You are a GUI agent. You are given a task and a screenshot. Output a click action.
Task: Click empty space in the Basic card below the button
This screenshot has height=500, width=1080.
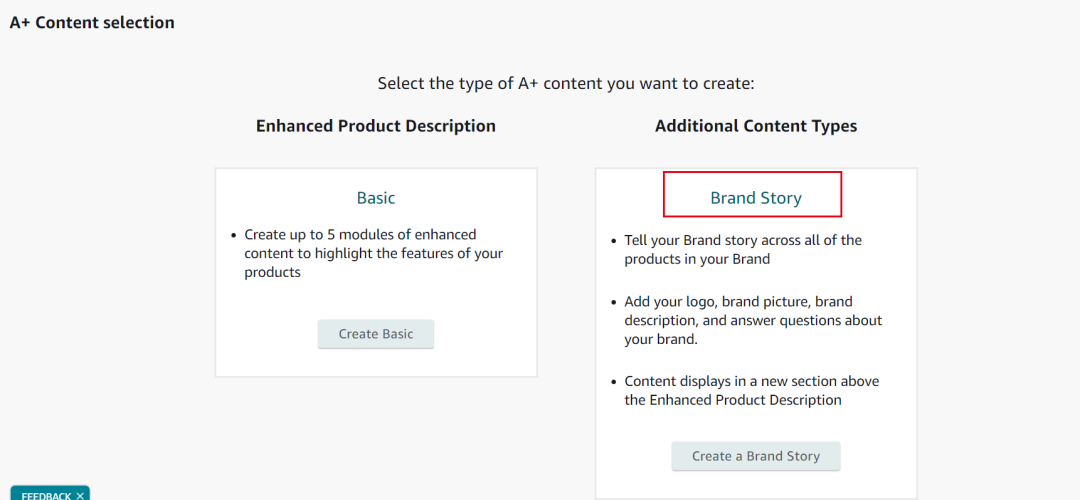(376, 363)
